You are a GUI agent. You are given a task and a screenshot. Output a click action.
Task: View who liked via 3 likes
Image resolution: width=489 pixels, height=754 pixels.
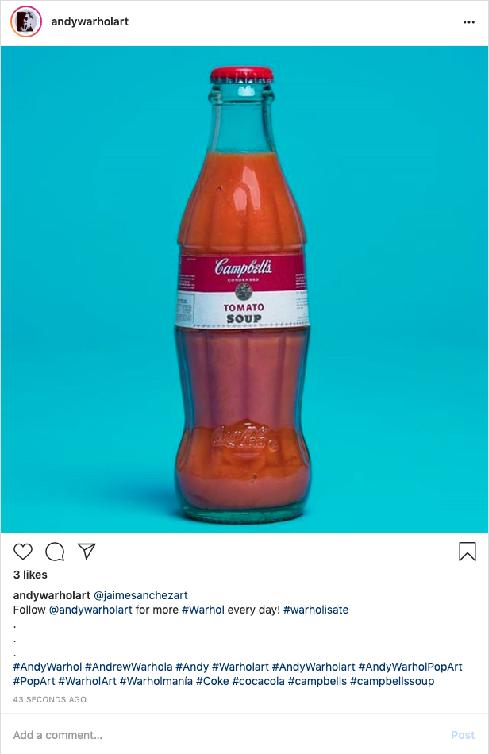coord(30,575)
